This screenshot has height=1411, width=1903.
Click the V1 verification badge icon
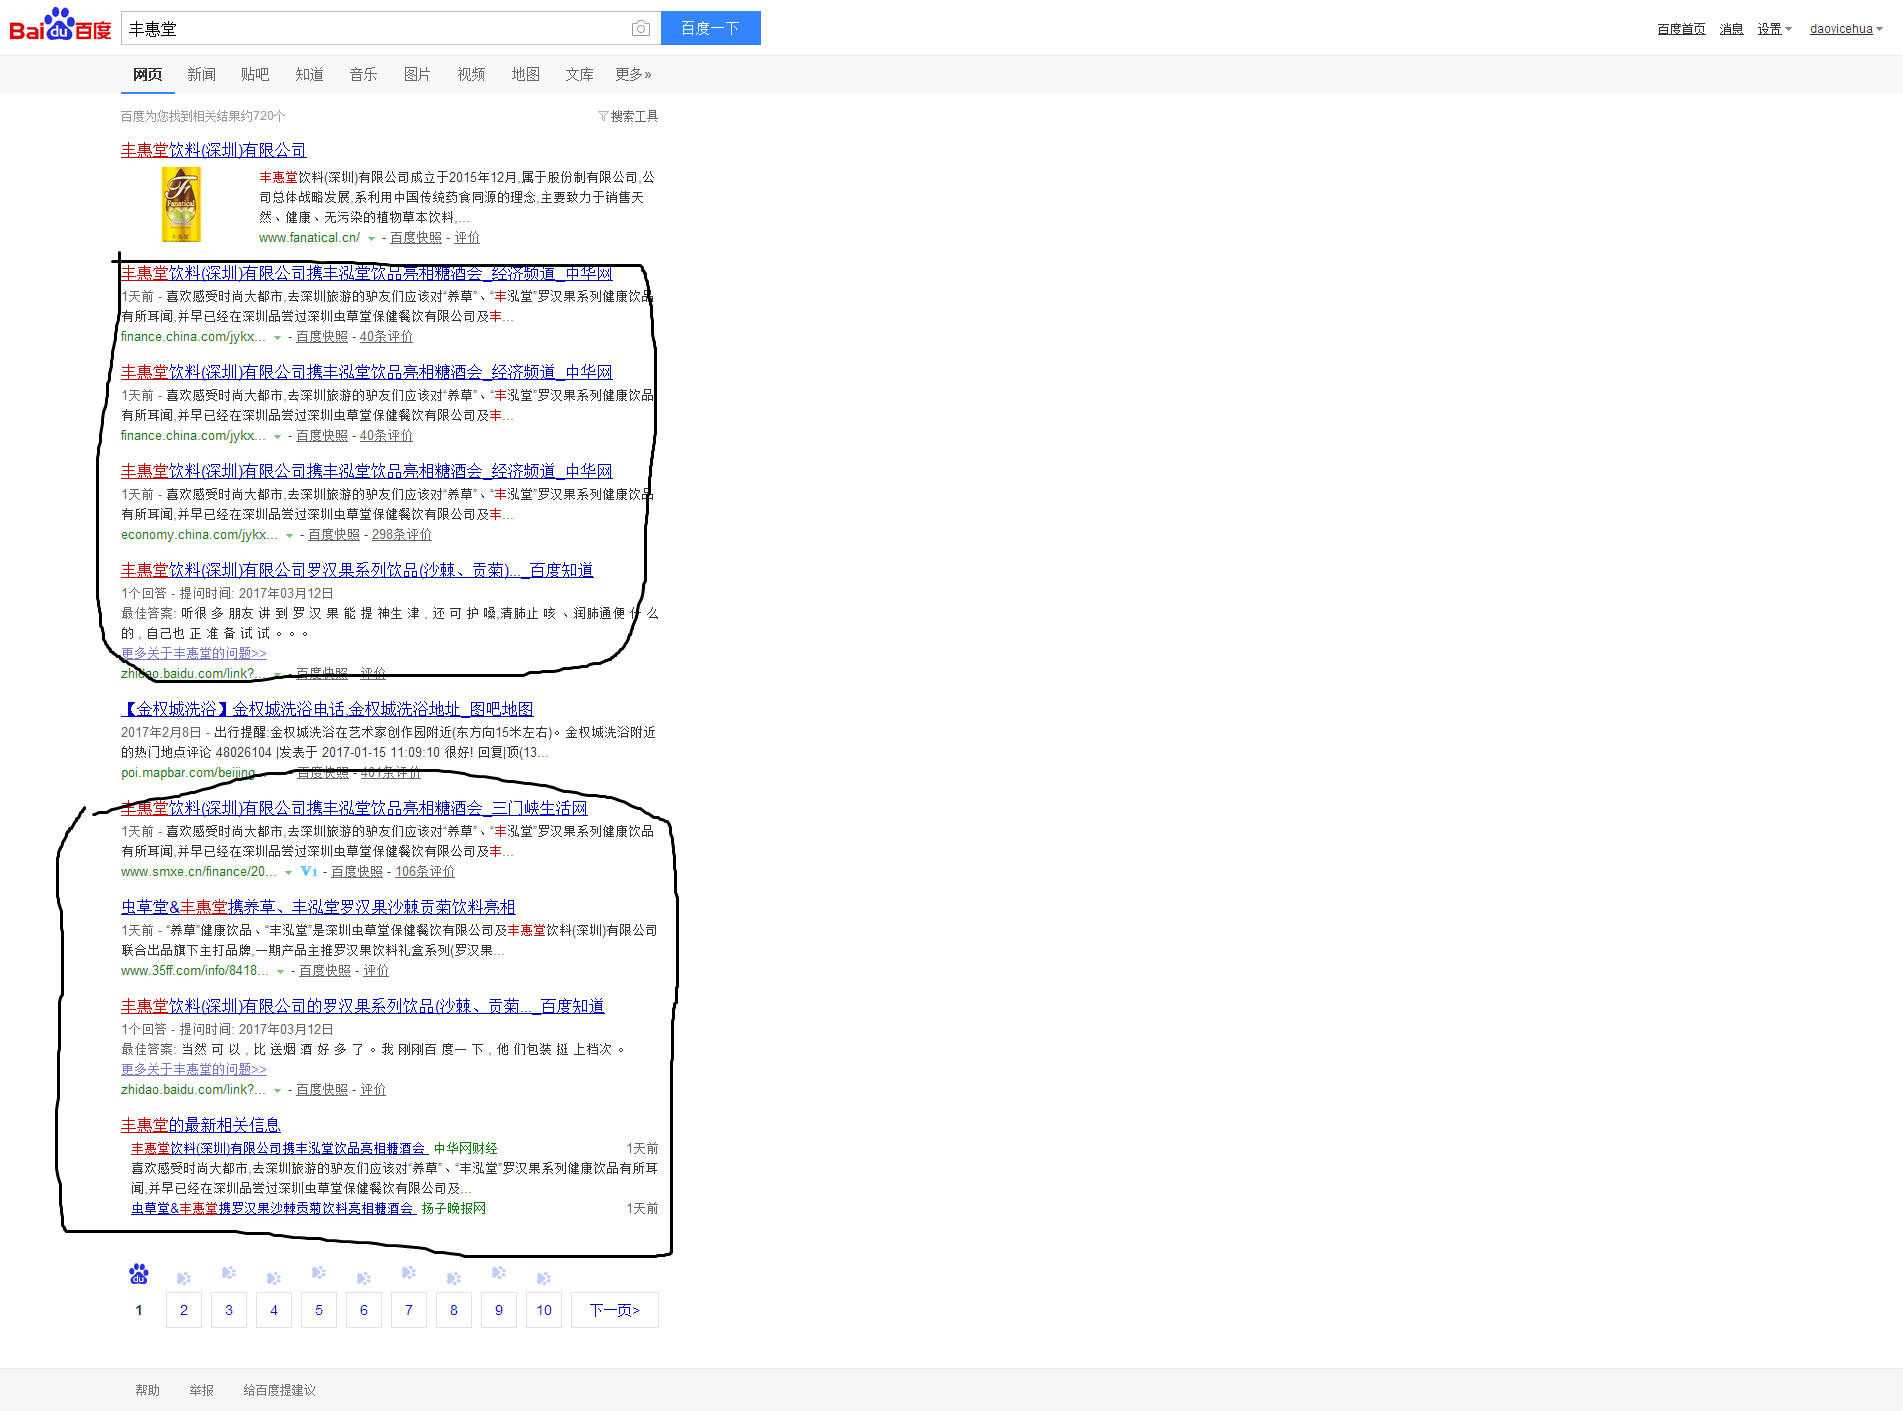pyautogui.click(x=309, y=871)
